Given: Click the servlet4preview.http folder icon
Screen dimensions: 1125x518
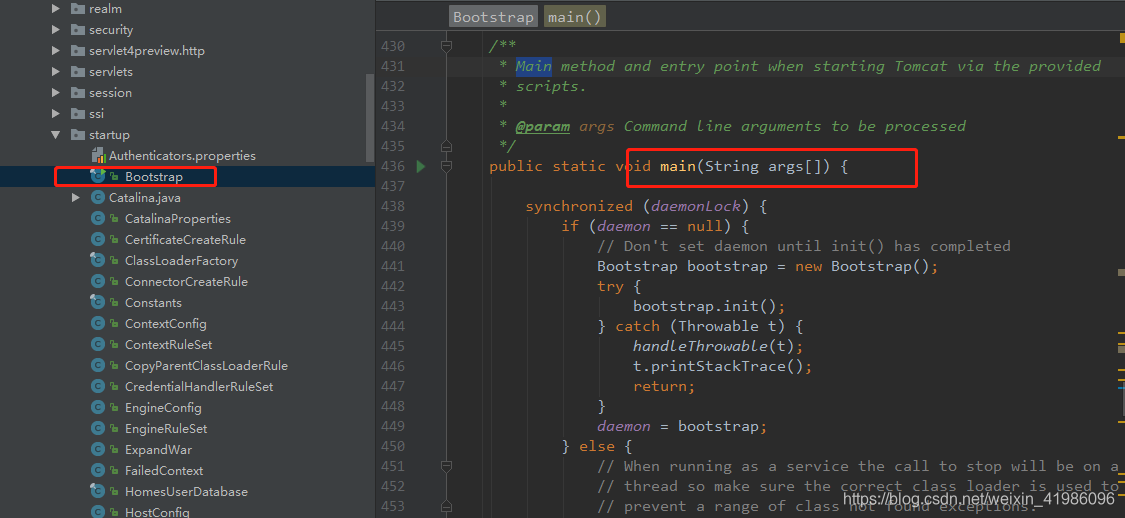Looking at the screenshot, I should pos(77,51).
